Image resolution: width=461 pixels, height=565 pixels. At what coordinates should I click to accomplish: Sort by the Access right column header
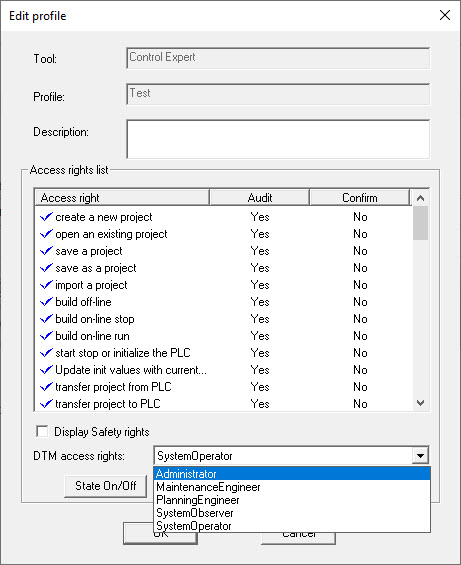(122, 197)
